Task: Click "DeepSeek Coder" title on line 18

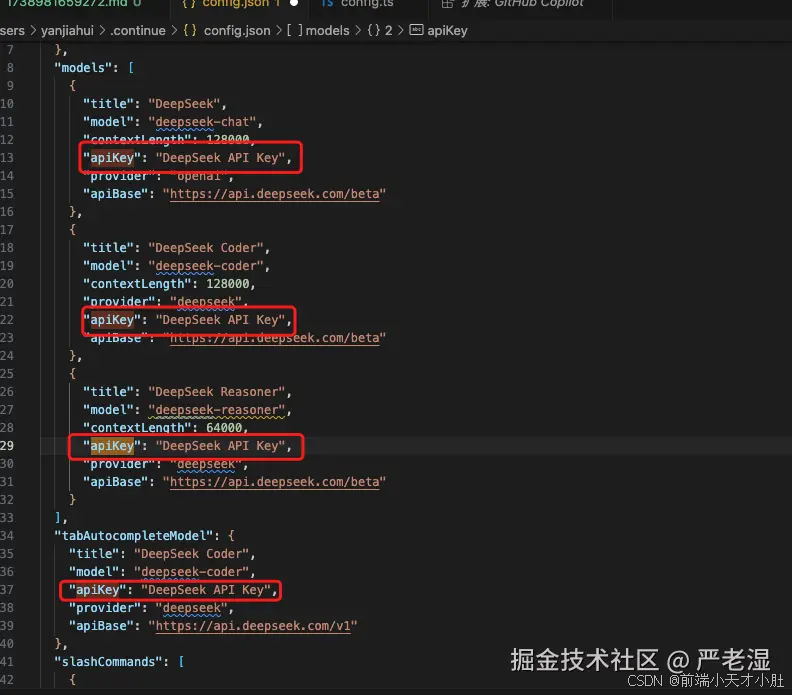Action: pyautogui.click(x=206, y=248)
